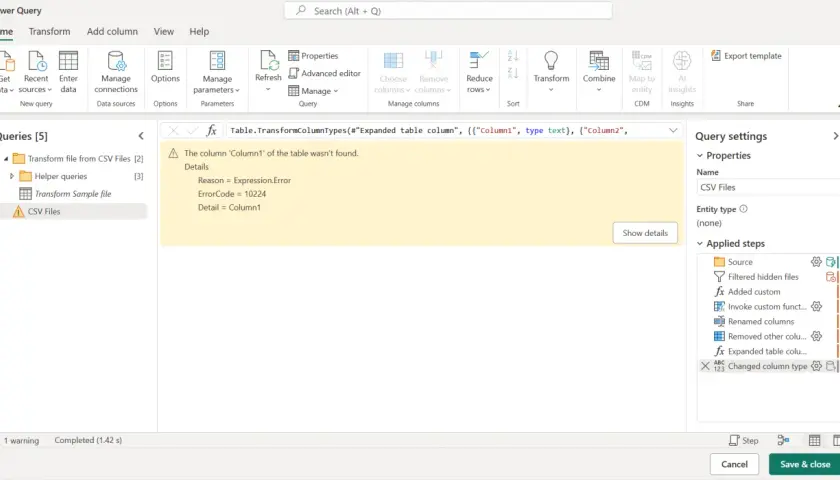Sort descending Z to A
The height and width of the screenshot is (480, 840).
(513, 73)
